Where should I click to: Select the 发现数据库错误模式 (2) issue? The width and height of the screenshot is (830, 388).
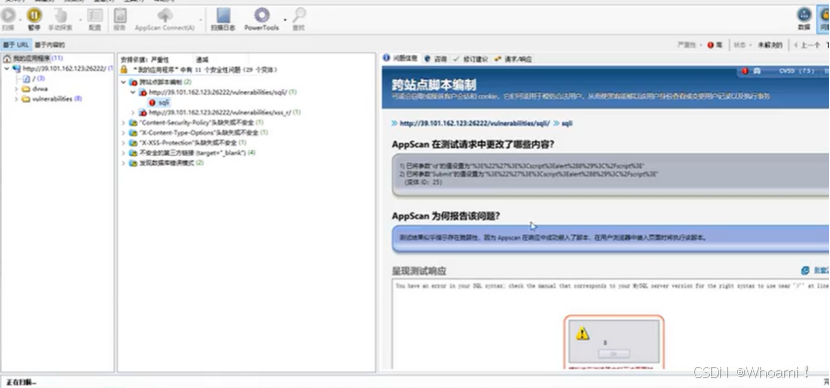(x=167, y=163)
